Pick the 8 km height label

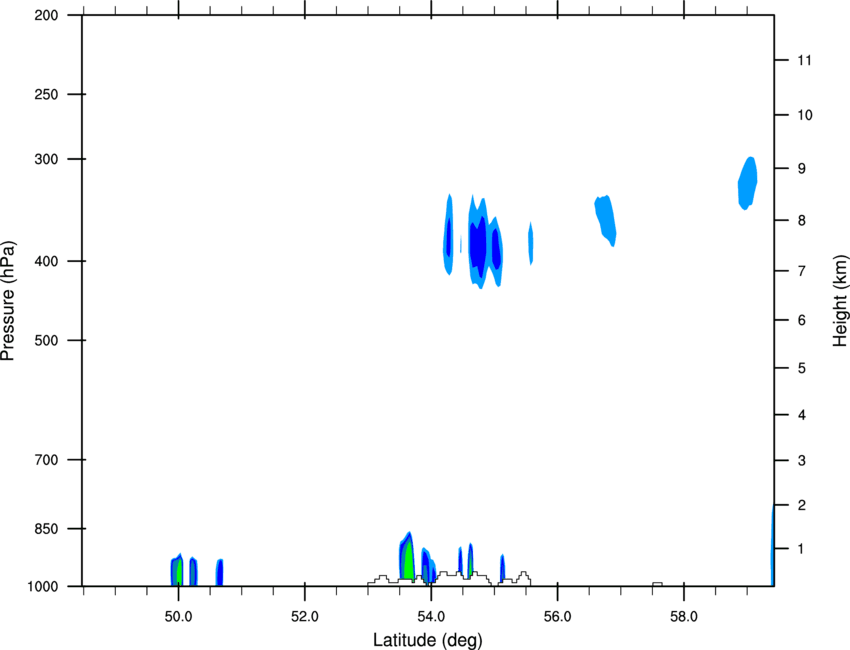point(802,221)
